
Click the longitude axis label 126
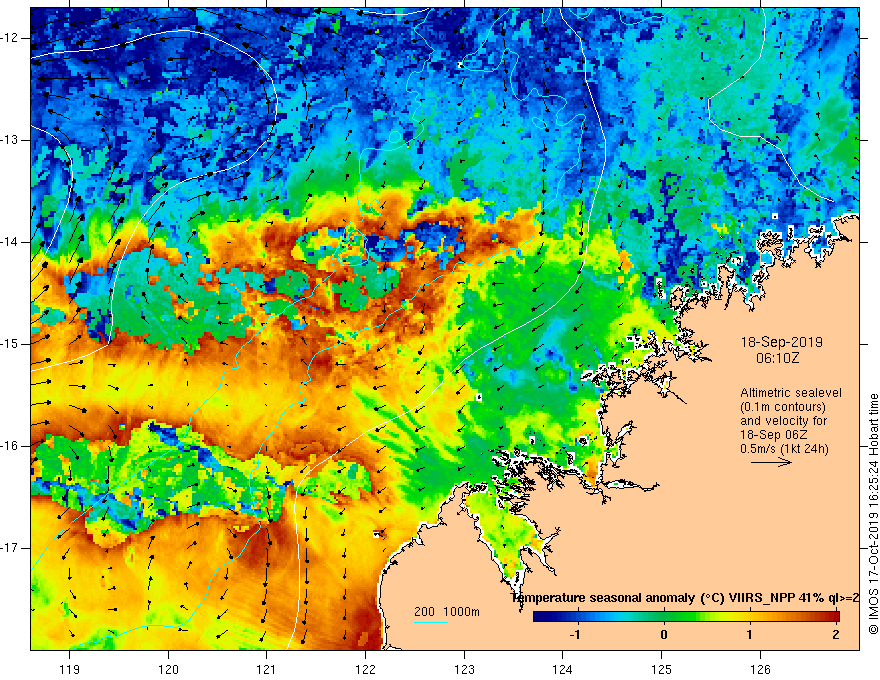[x=760, y=669]
